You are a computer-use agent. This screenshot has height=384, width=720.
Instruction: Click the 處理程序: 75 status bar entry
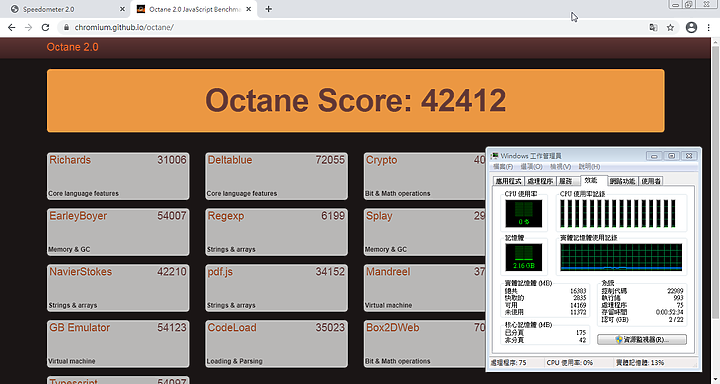[509, 363]
